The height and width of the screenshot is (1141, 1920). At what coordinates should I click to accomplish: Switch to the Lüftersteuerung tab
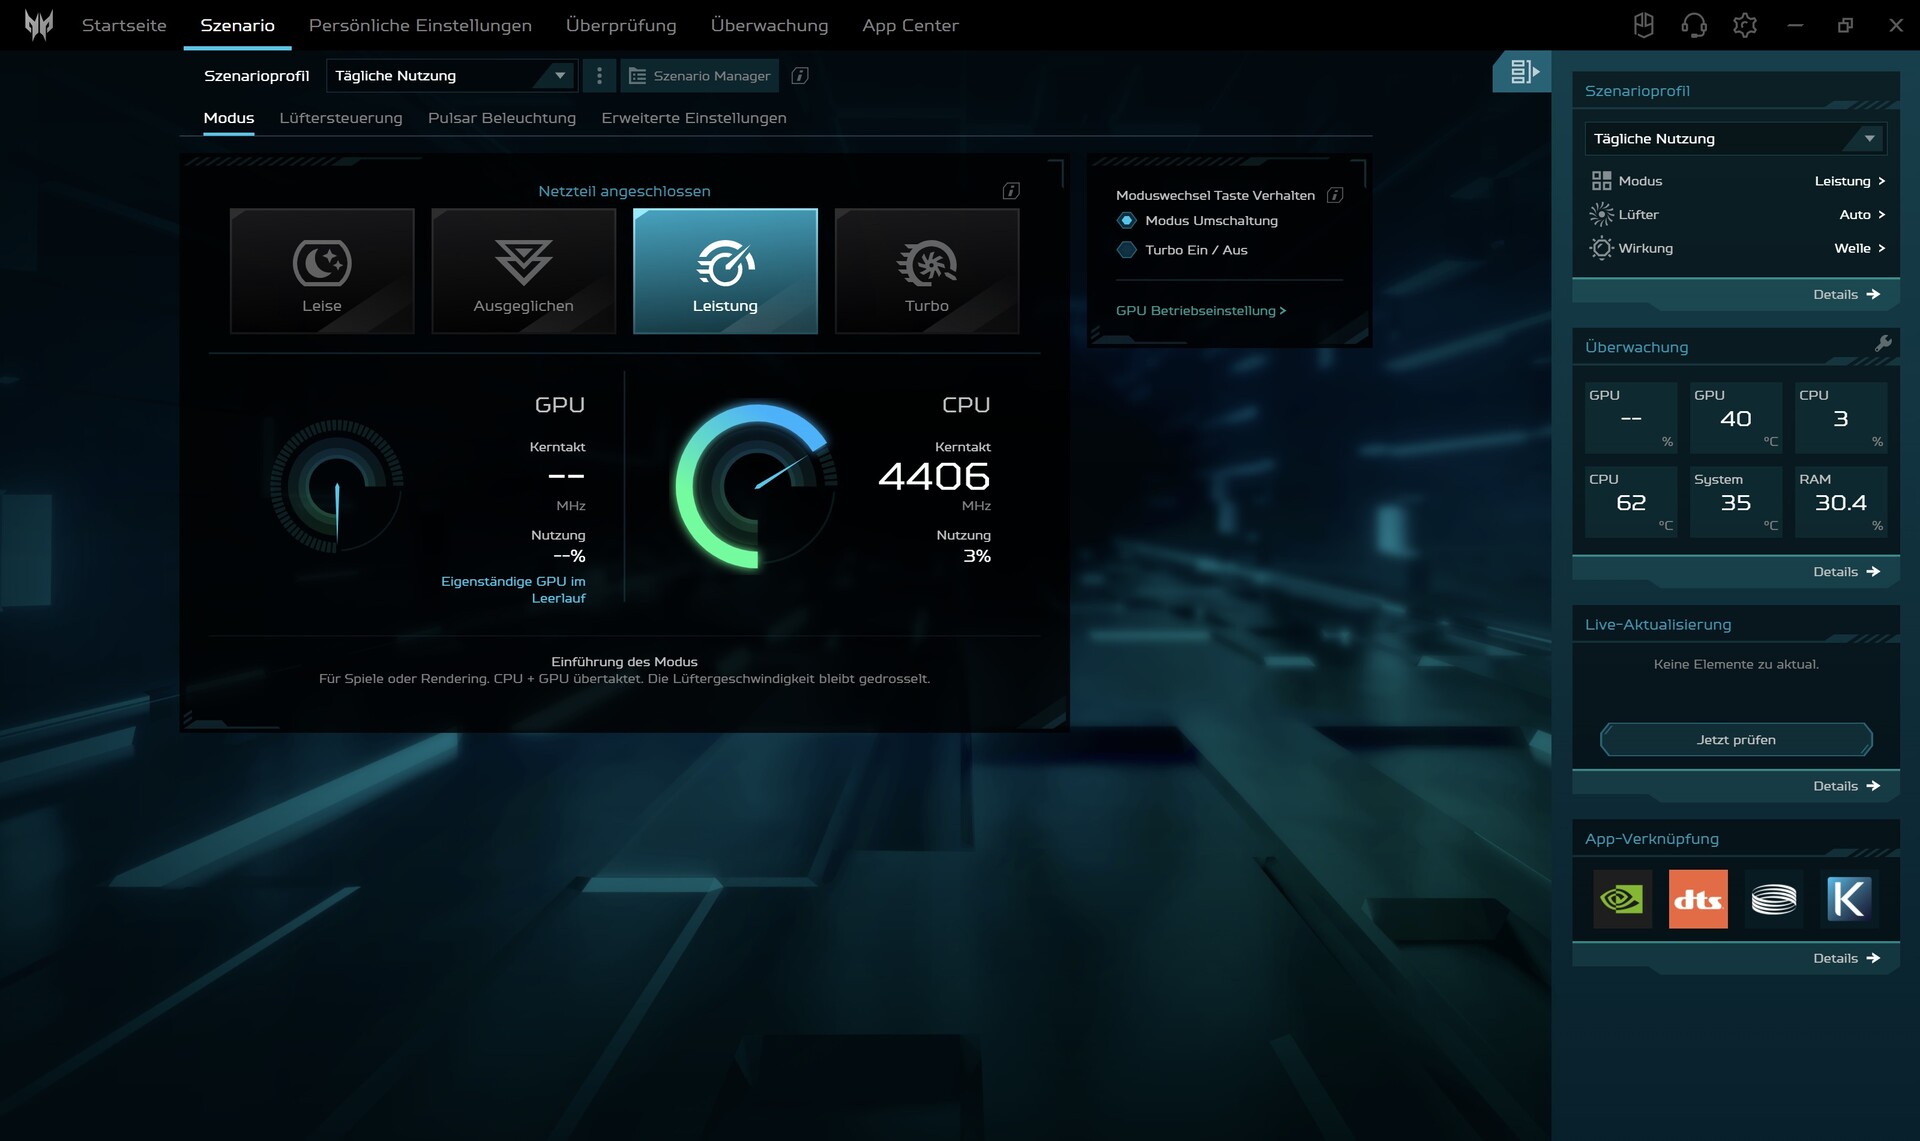(x=341, y=118)
